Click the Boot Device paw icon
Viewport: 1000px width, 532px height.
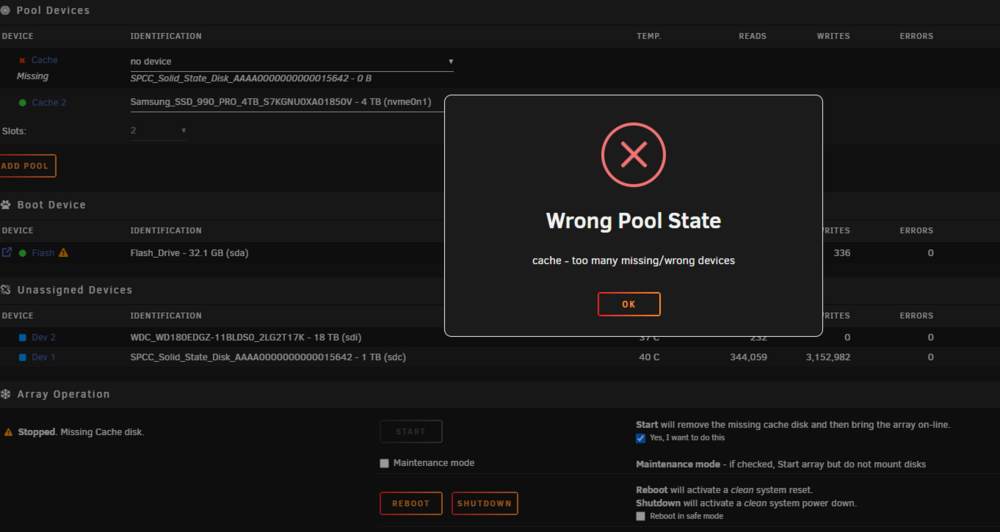(6, 205)
